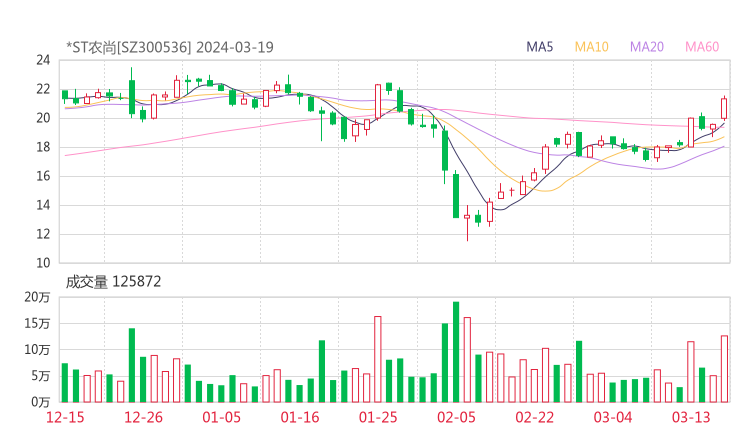Screen dimensions: 740x440
Task: Click the price axis value 22
Action: point(43,89)
